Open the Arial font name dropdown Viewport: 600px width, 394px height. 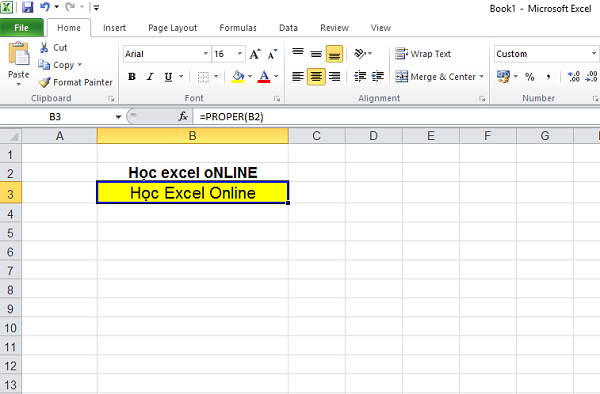(x=206, y=54)
